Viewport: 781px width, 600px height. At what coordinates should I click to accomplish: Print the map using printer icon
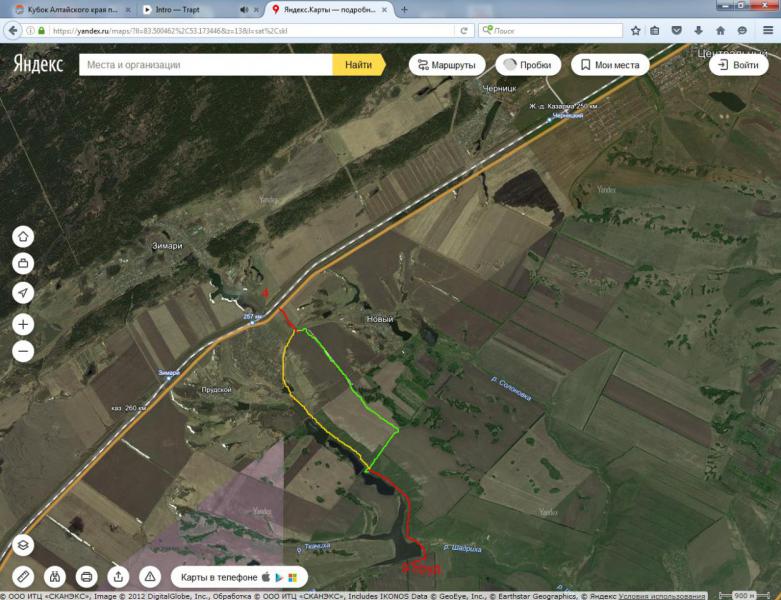(87, 576)
